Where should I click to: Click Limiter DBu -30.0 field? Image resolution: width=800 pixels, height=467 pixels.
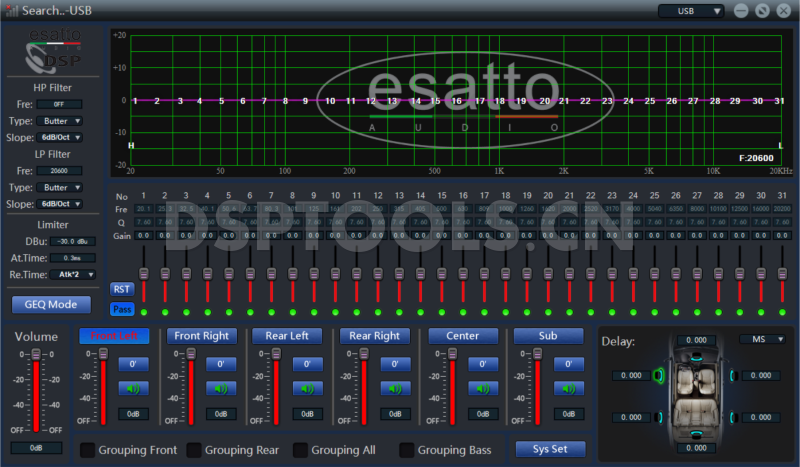click(x=72, y=241)
